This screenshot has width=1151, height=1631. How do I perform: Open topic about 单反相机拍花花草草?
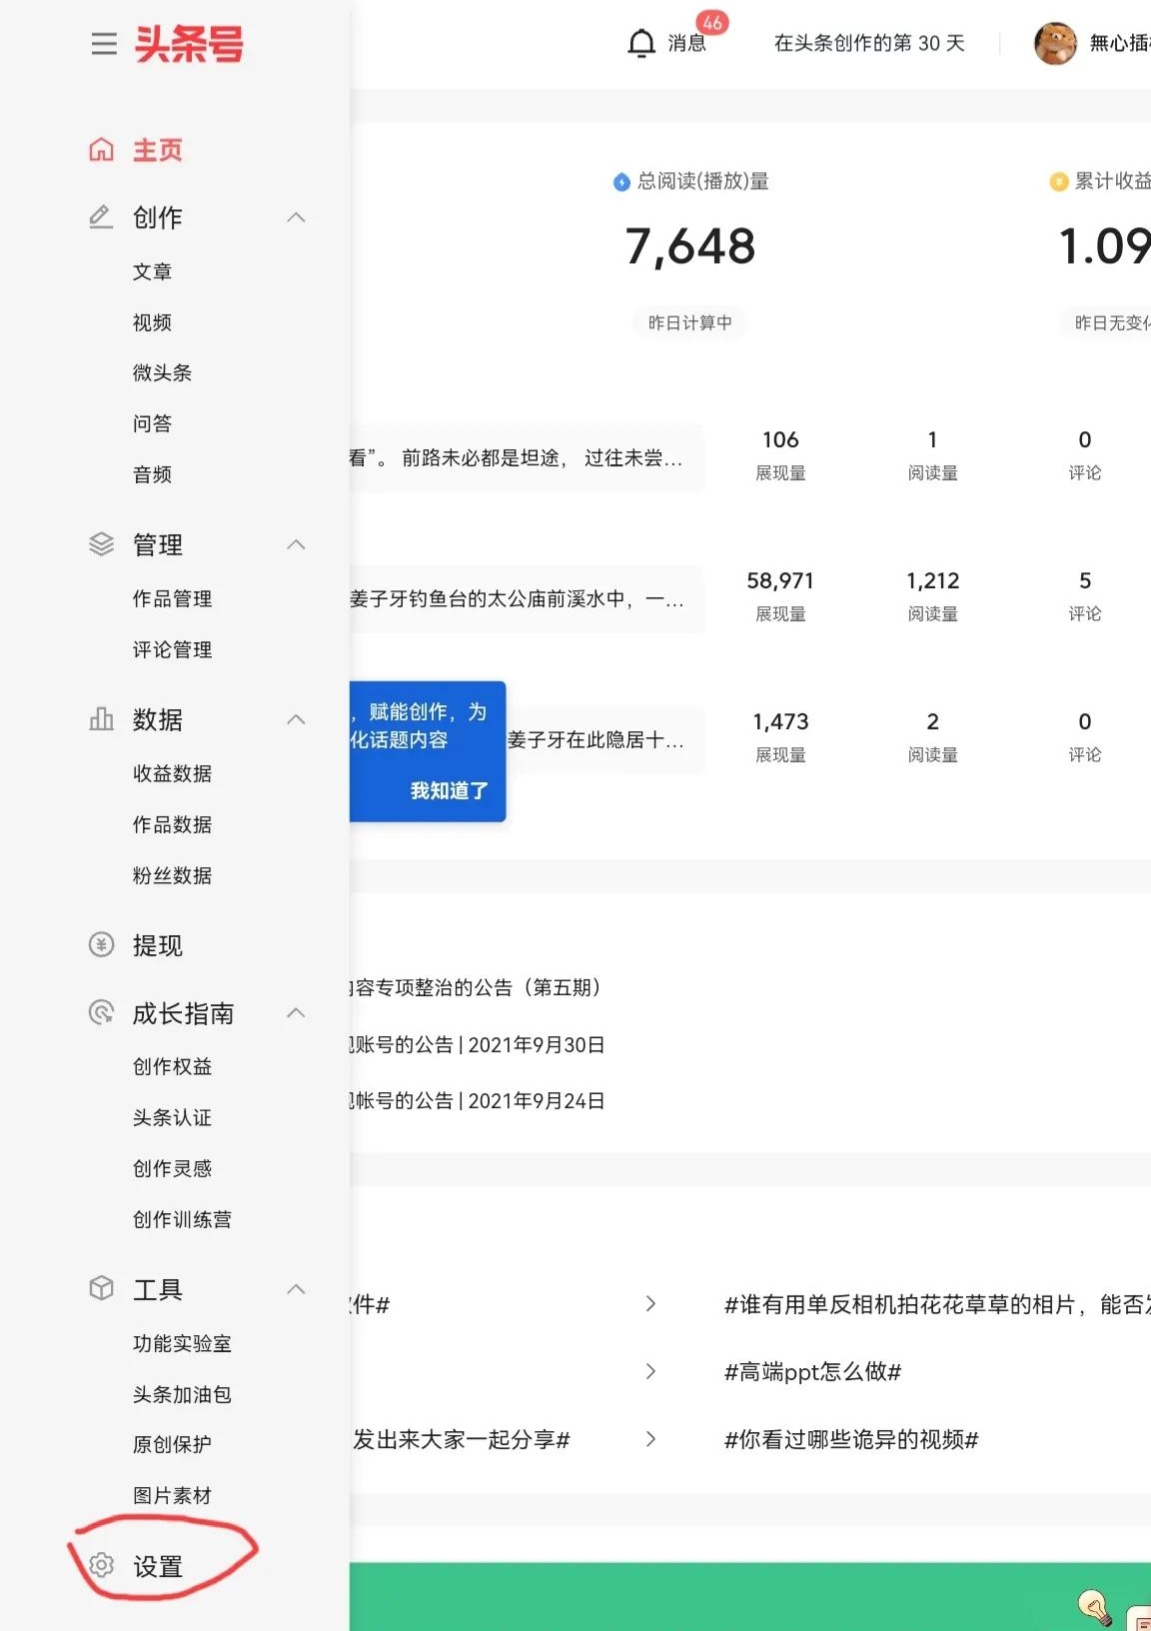point(937,1305)
